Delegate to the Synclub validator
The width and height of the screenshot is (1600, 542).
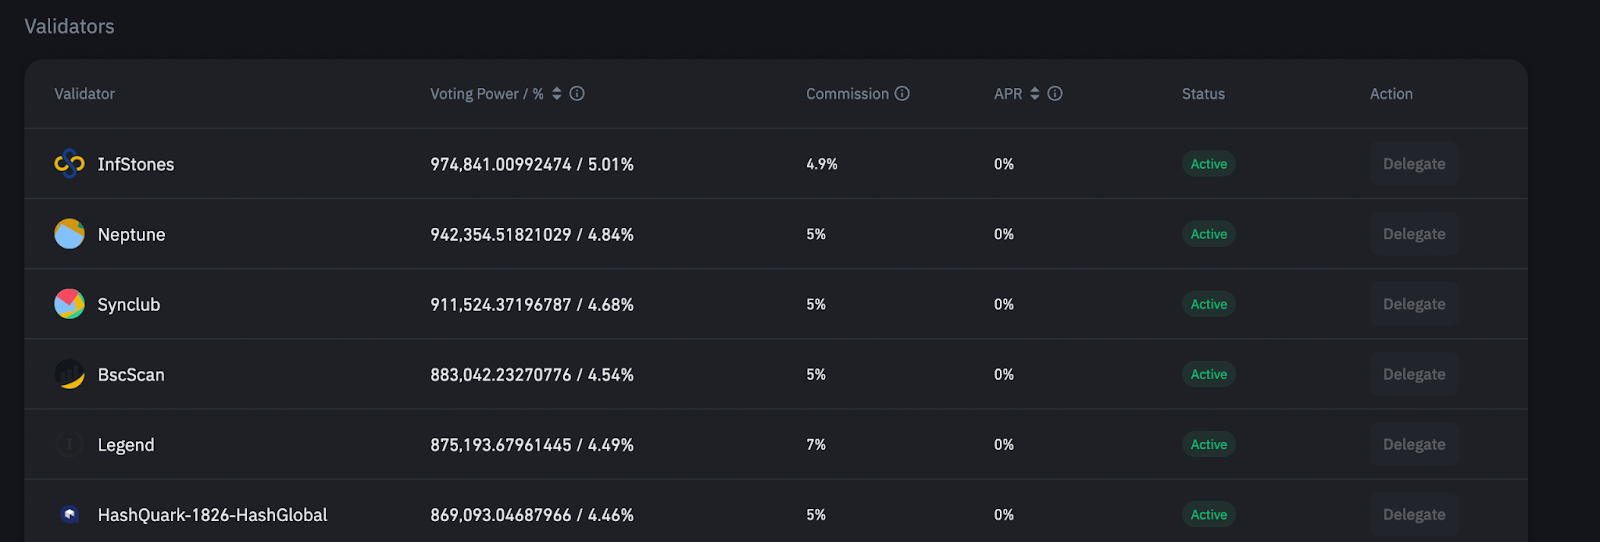click(1414, 304)
